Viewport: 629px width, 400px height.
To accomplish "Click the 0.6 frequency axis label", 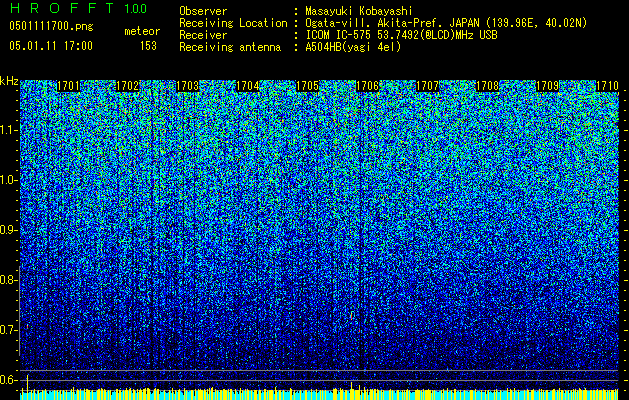I will [x=7, y=380].
